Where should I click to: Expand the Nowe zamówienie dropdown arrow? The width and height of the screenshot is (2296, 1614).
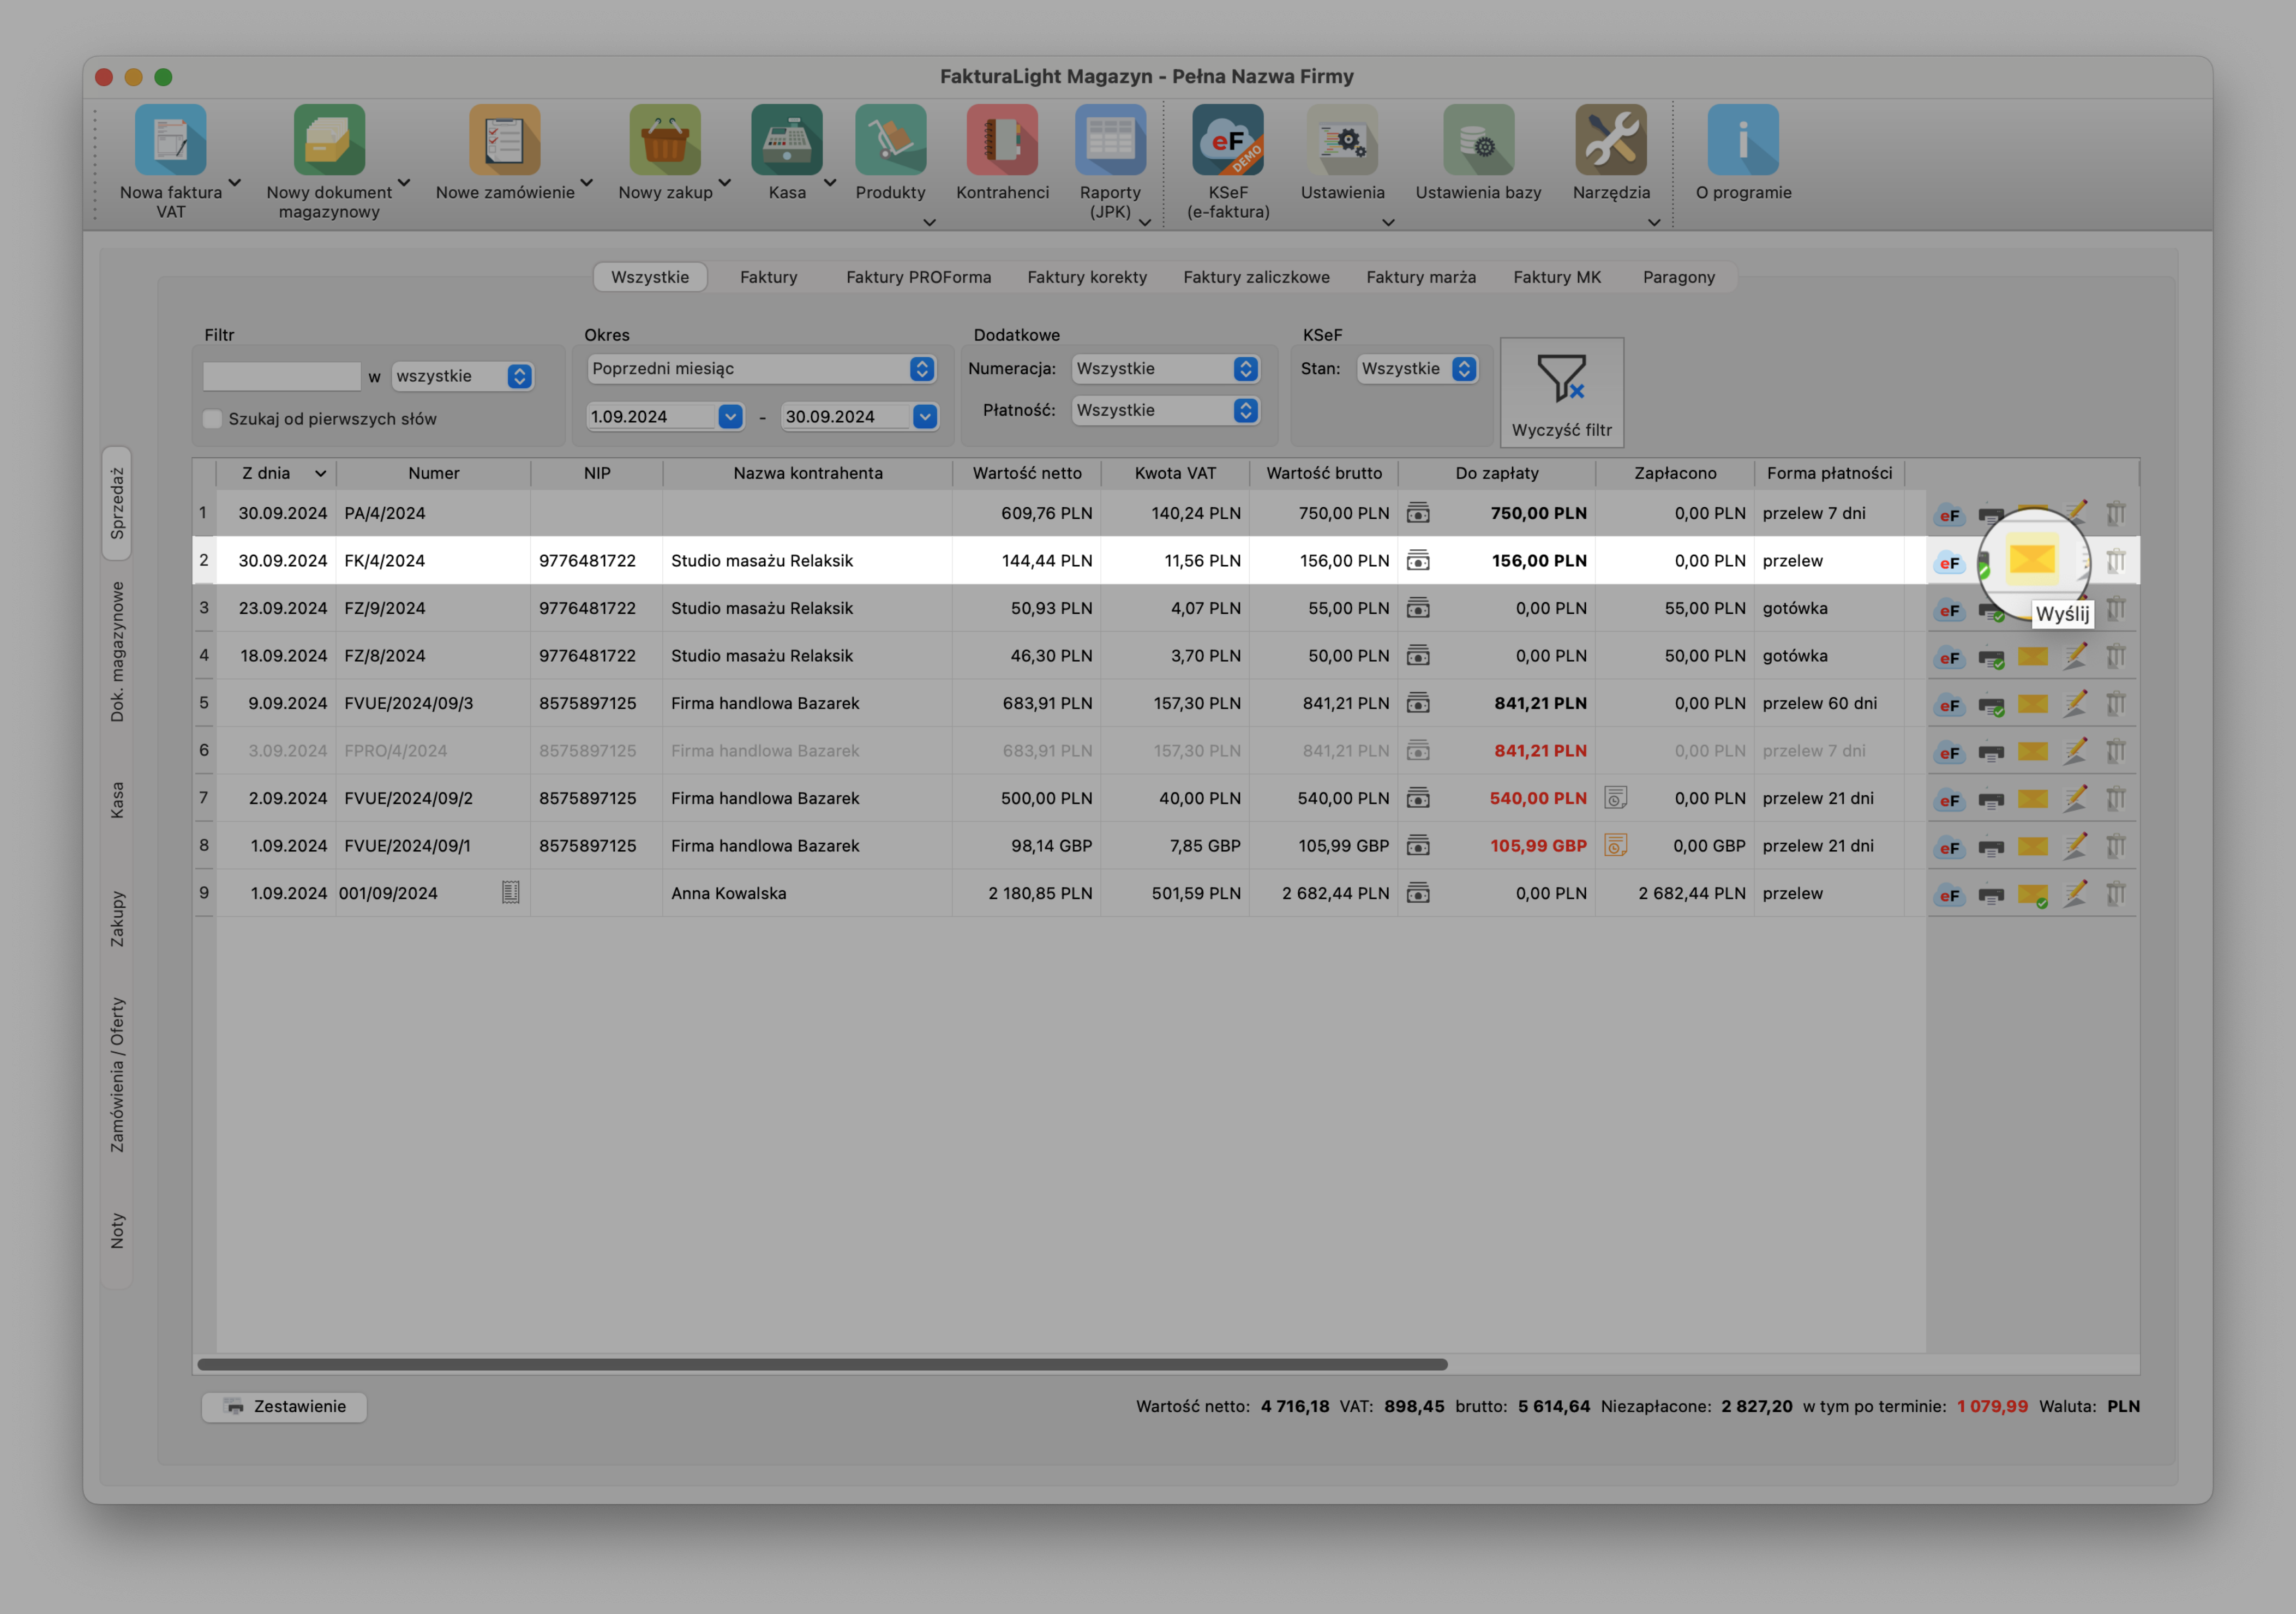(587, 183)
